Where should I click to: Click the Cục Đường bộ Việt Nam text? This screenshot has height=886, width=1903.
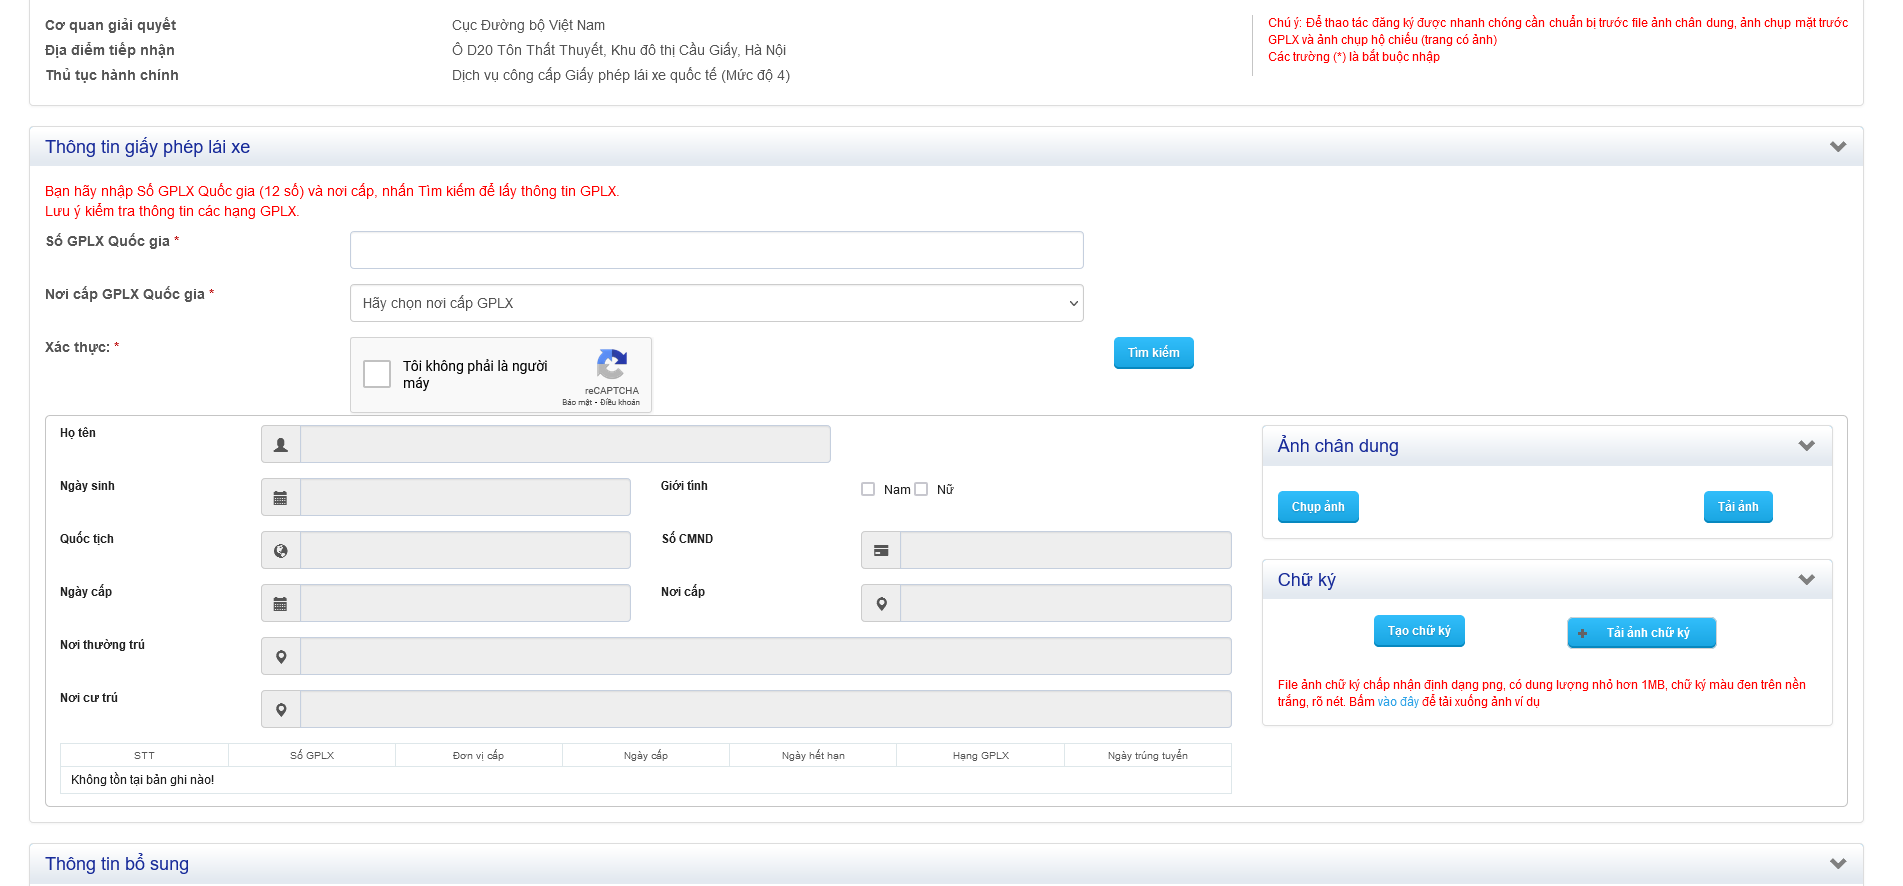[528, 25]
